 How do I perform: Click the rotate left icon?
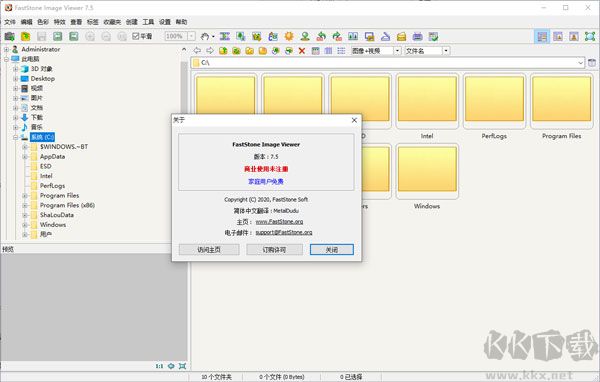point(321,37)
